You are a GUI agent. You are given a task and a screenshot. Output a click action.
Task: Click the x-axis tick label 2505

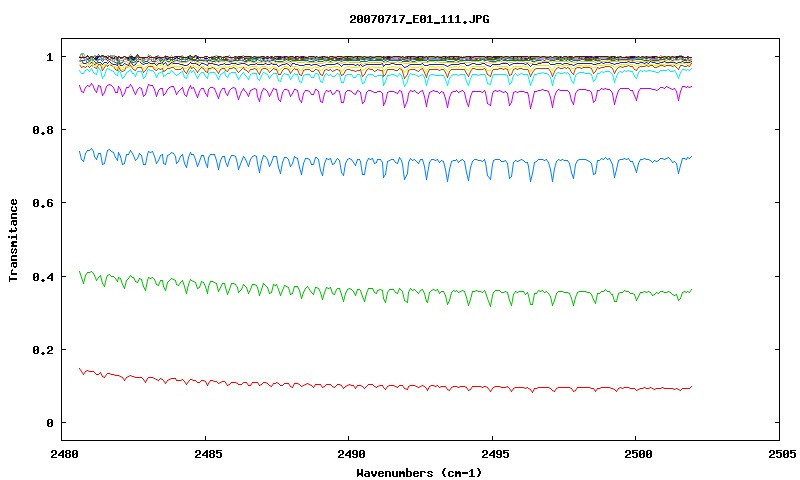[x=782, y=453]
